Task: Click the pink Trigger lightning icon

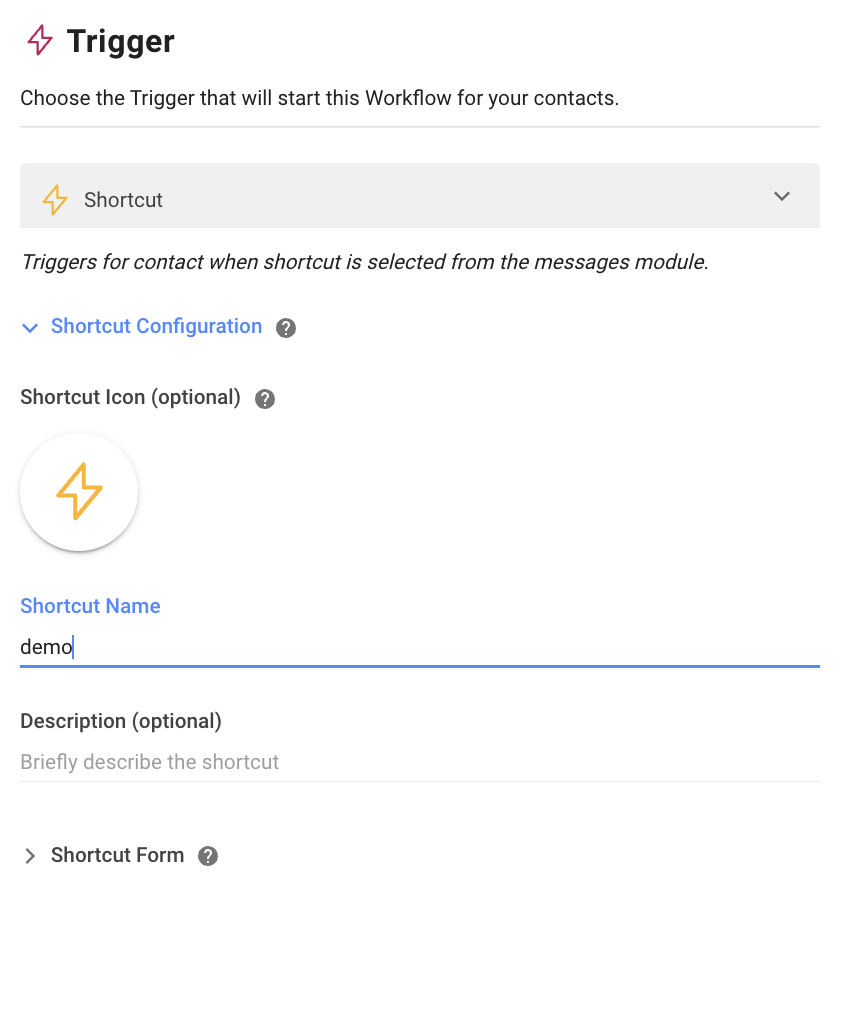Action: pos(39,40)
